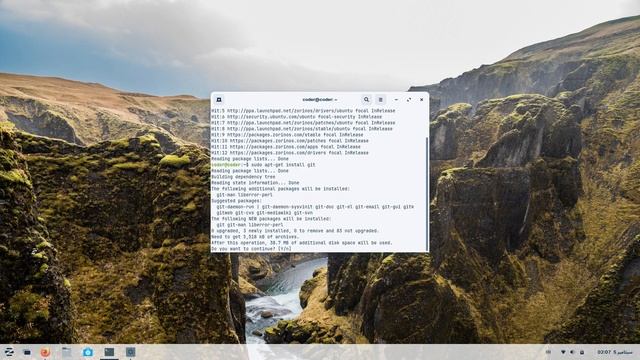Open the Settings taskbar icon
640x360 pixels.
coord(130,352)
